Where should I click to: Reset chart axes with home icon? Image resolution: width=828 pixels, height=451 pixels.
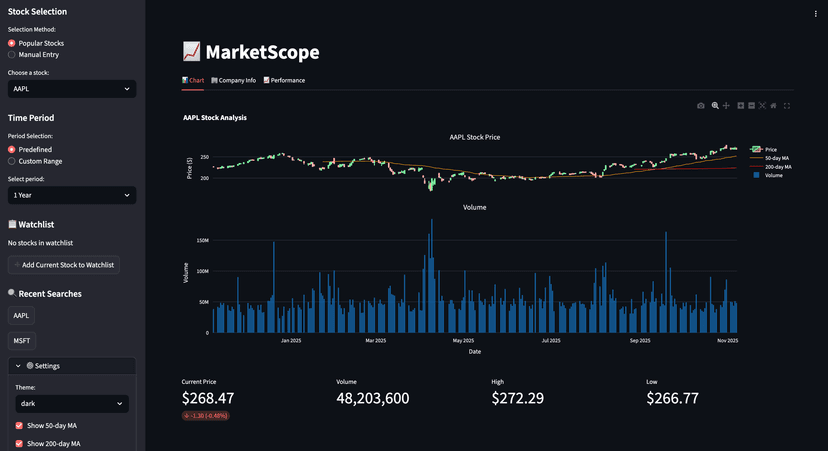click(773, 105)
